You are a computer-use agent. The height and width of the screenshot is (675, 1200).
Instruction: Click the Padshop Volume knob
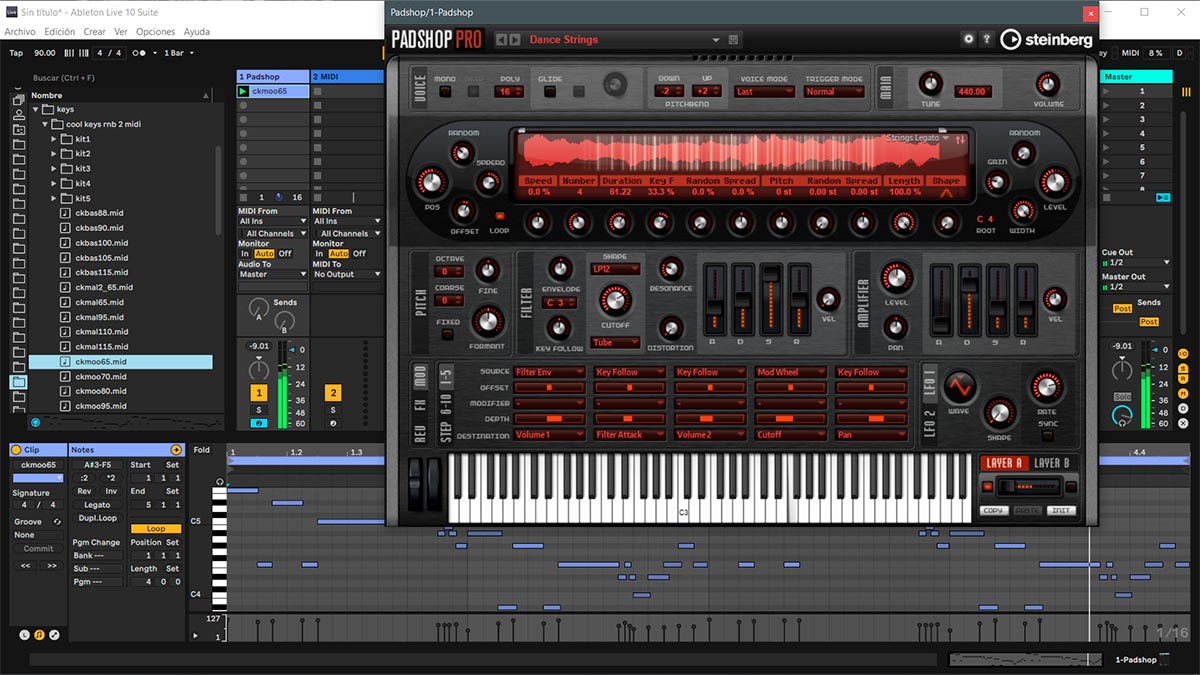[1048, 84]
